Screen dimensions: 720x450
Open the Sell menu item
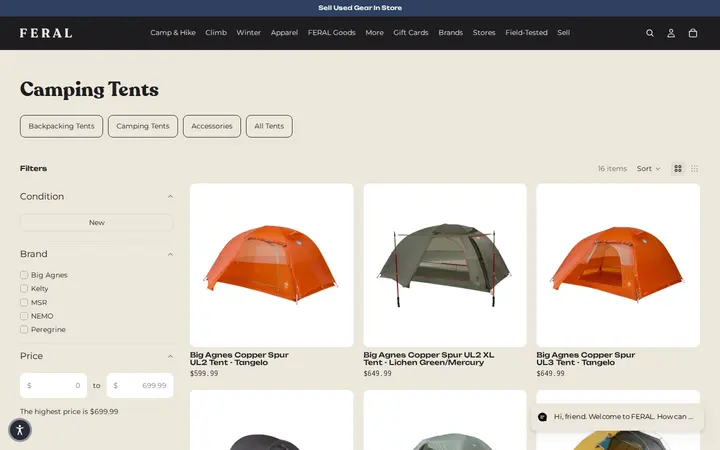coord(563,33)
